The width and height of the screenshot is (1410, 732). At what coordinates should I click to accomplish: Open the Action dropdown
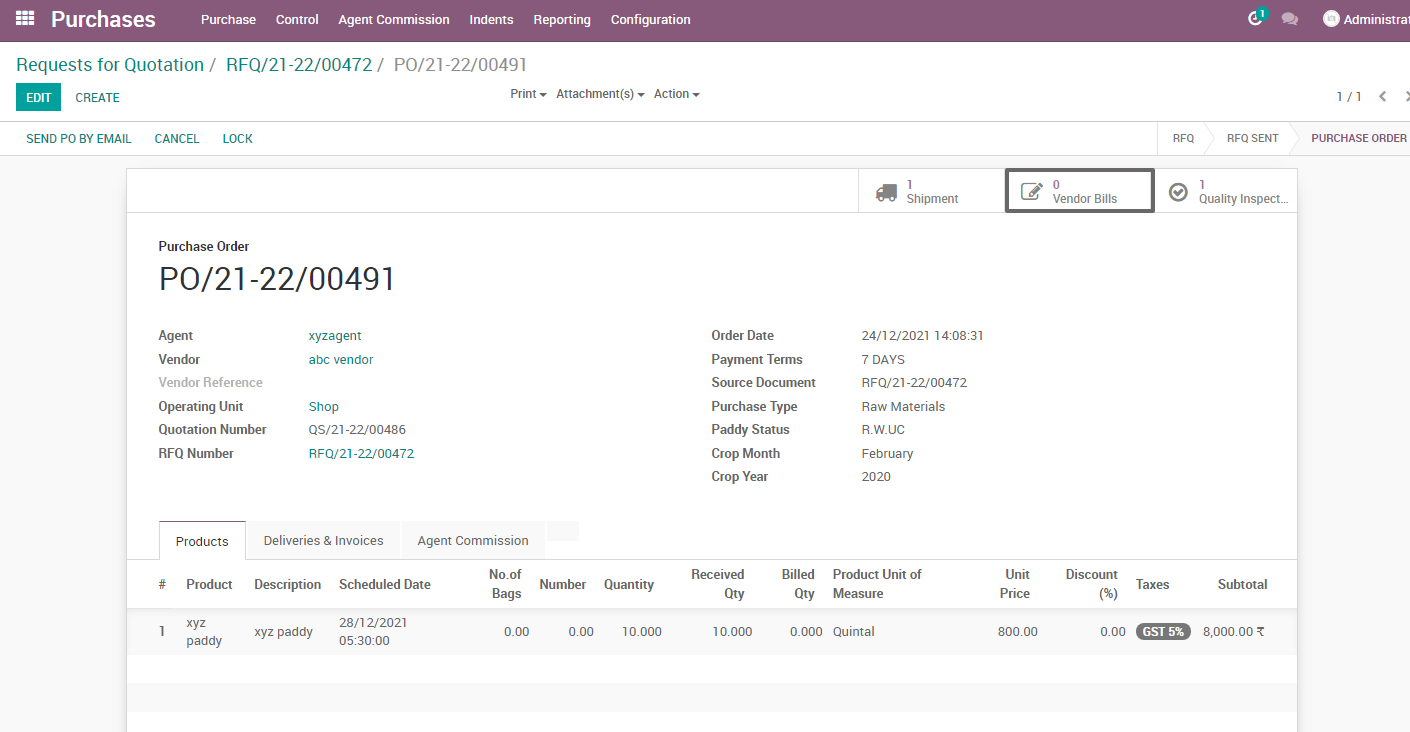tap(676, 93)
